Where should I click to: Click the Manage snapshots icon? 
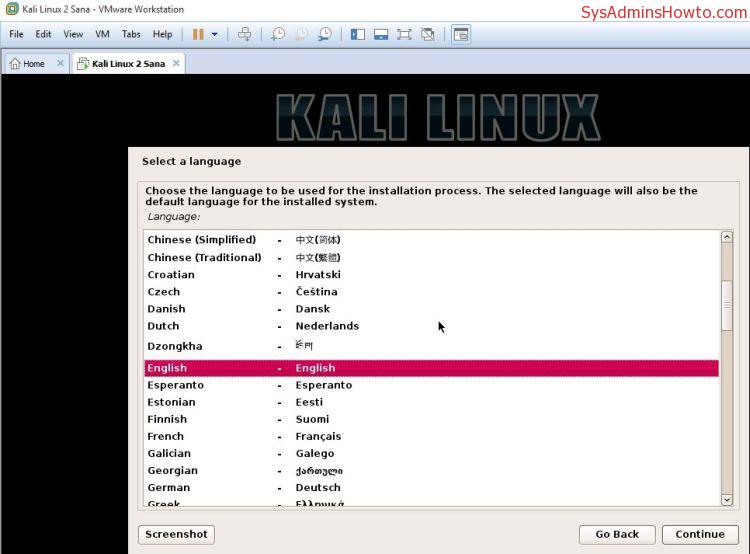coord(325,34)
